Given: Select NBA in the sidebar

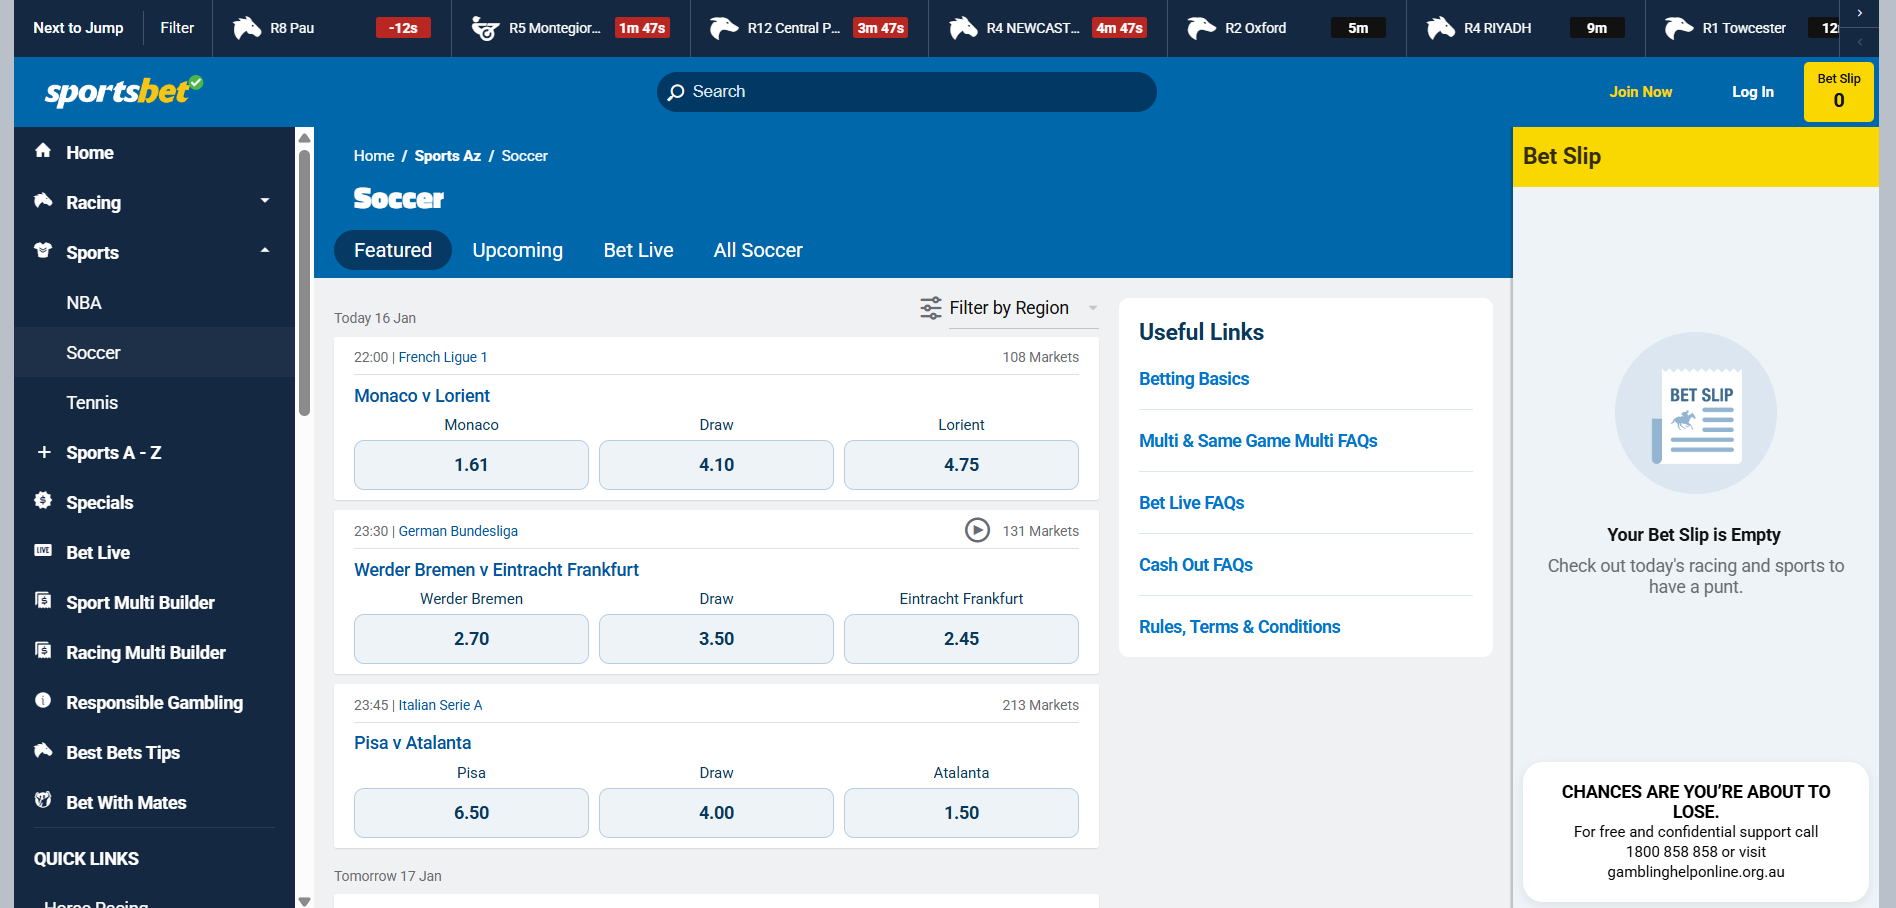Looking at the screenshot, I should (155, 302).
